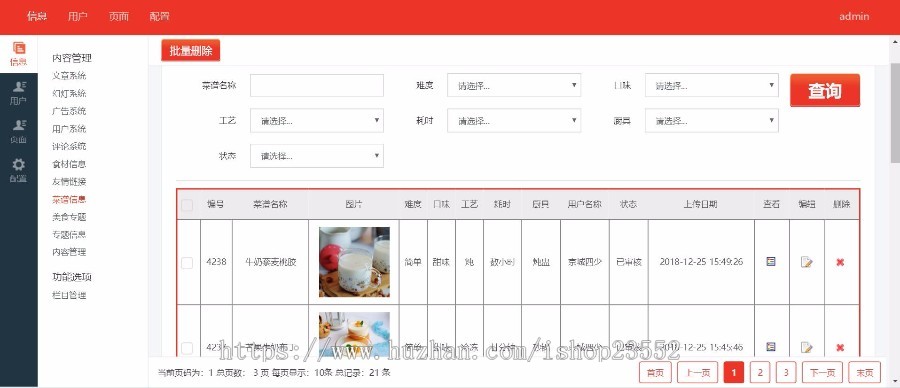Click the 京城四少 username cell

pyautogui.click(x=585, y=262)
